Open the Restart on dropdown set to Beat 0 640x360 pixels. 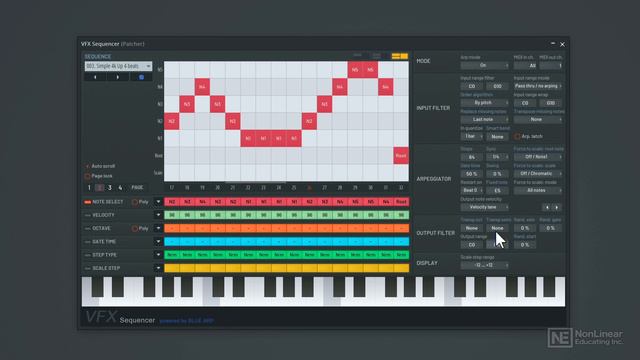[472, 191]
